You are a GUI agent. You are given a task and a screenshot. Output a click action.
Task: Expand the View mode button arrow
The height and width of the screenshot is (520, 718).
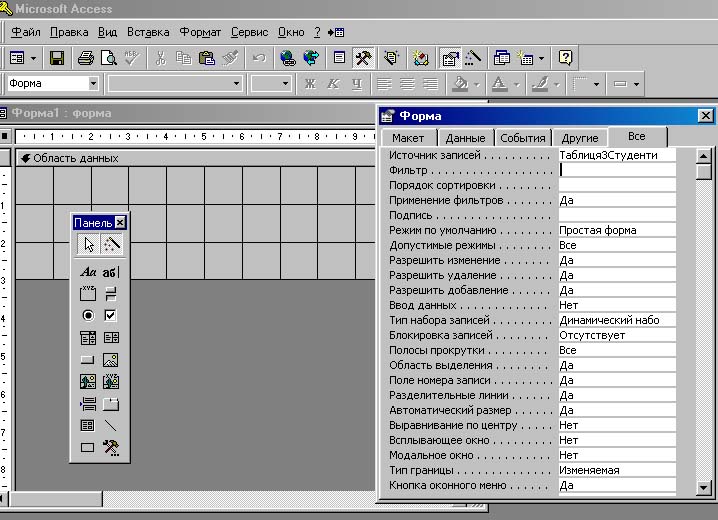click(x=33, y=58)
